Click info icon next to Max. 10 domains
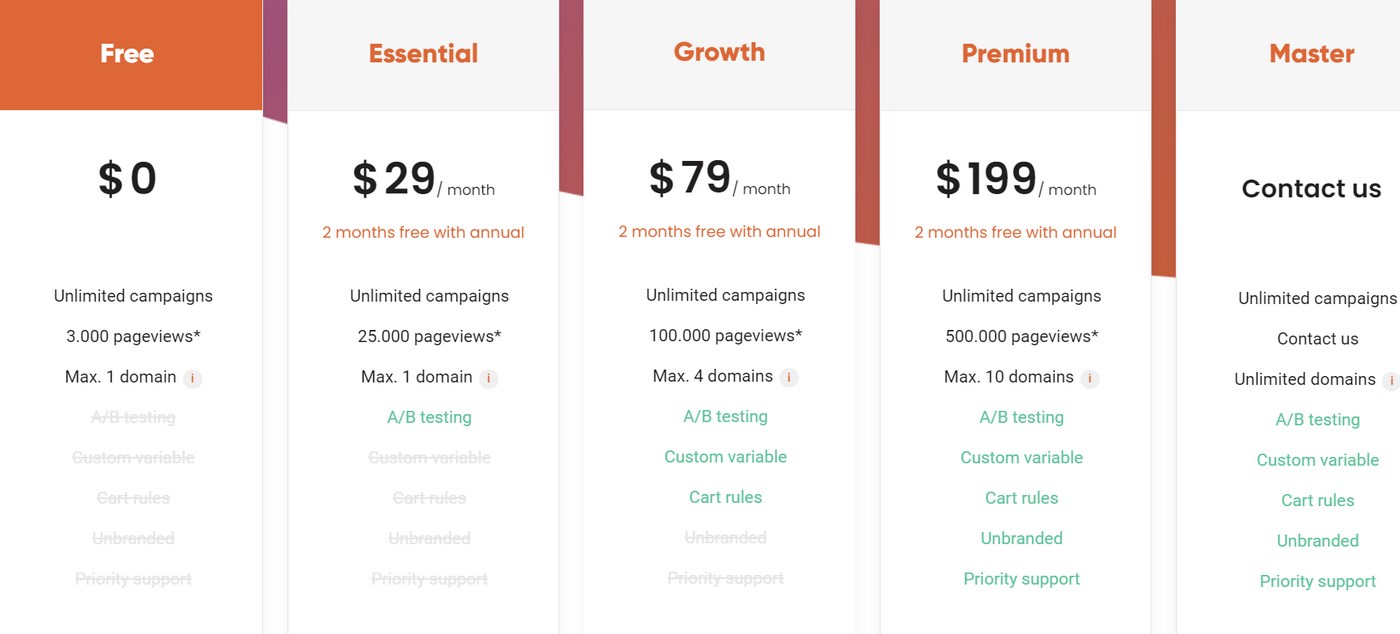 point(1090,378)
